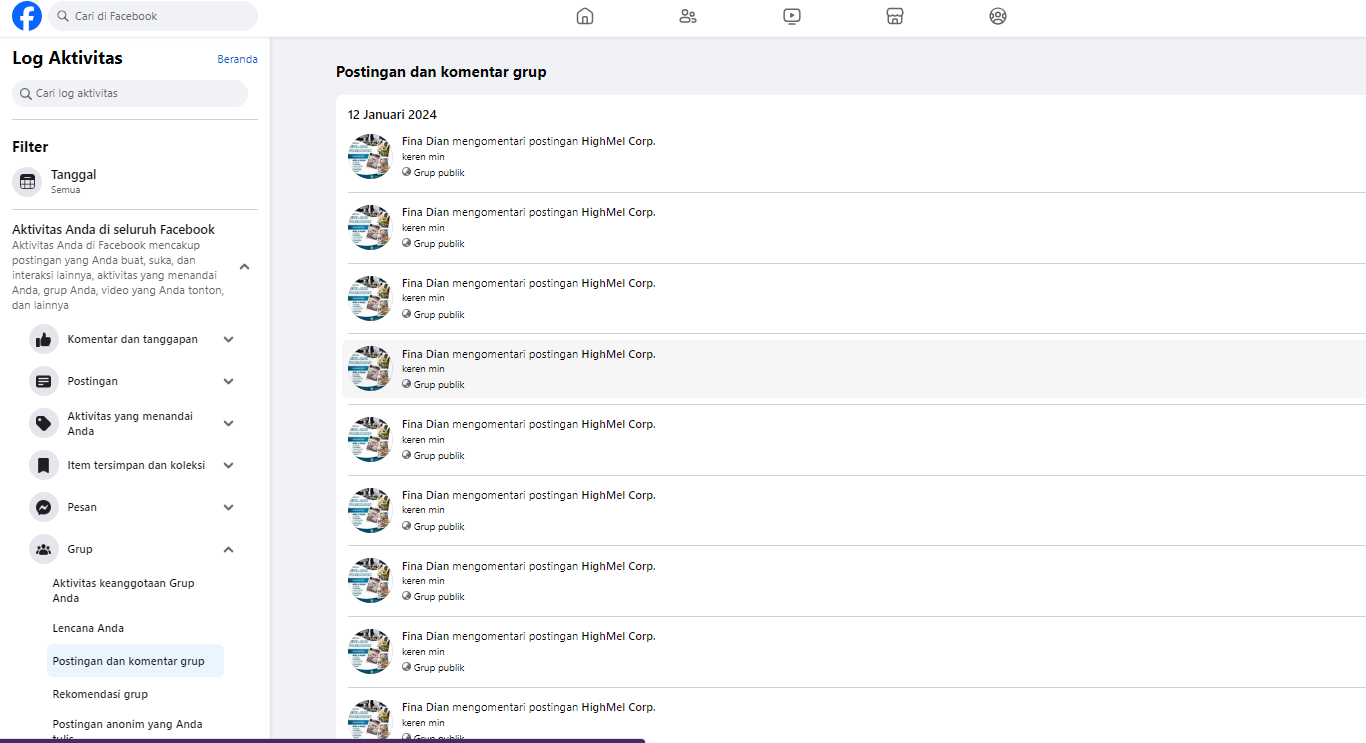Click the tag icon for Aktivitas yang menandai Anda
This screenshot has height=743, width=1366.
44,424
